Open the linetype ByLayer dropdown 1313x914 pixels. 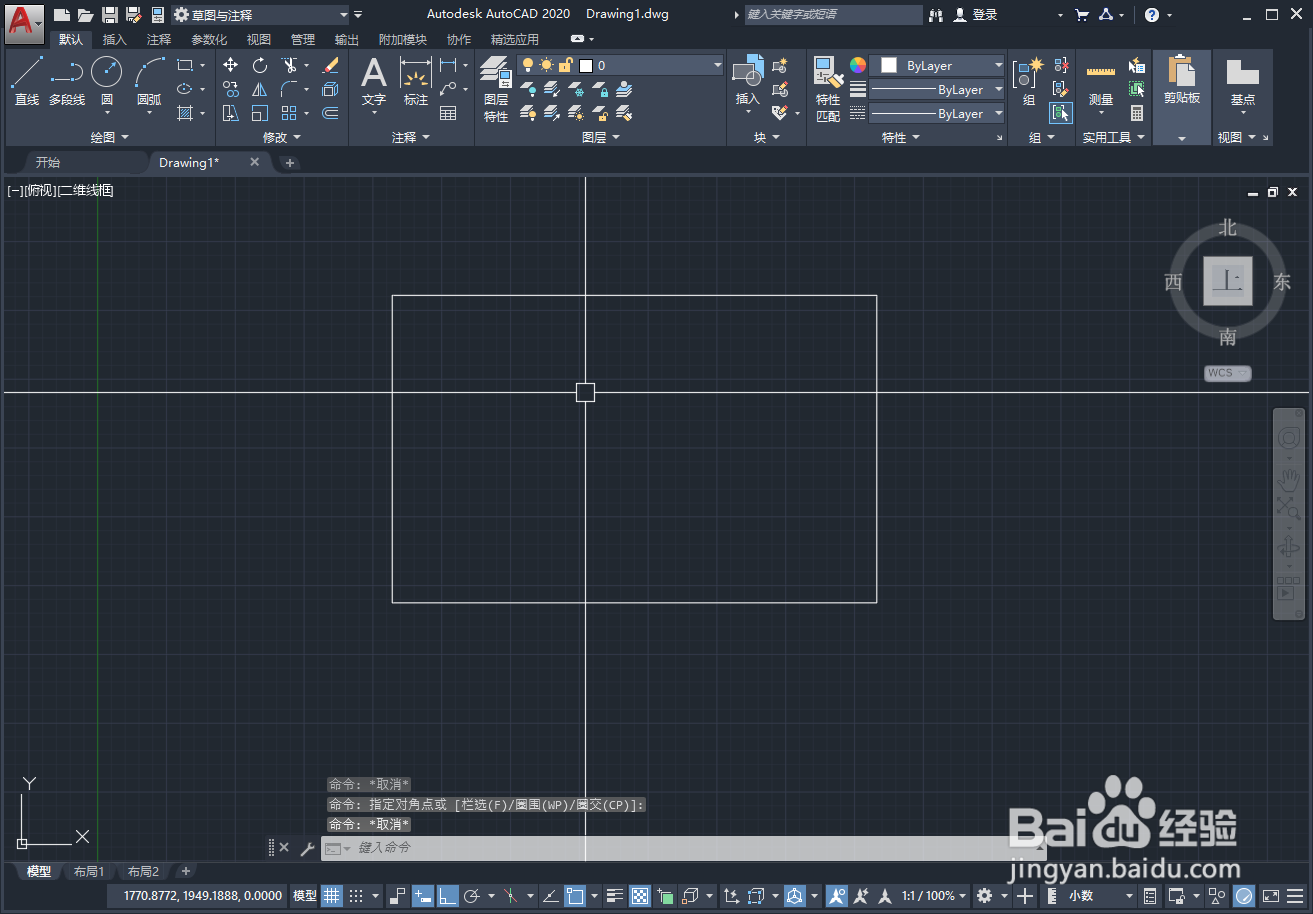click(937, 114)
